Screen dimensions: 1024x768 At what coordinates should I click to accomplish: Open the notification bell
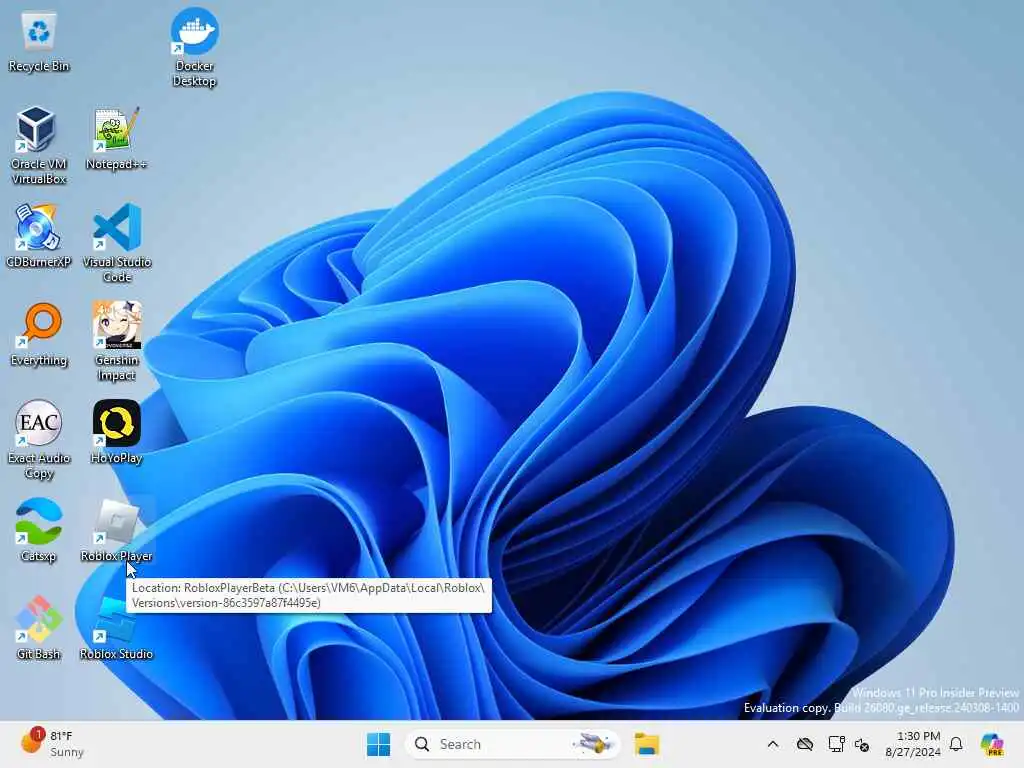(x=956, y=744)
